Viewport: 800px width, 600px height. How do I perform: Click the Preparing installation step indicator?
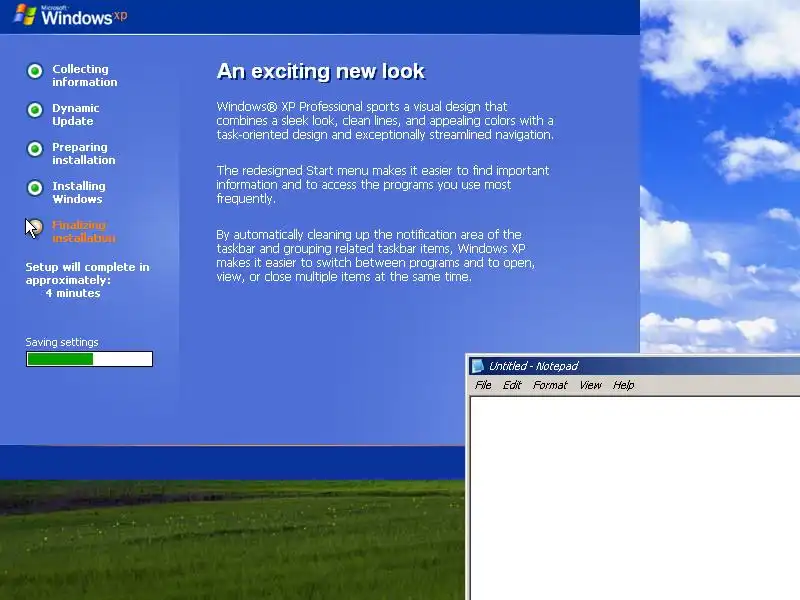(35, 149)
